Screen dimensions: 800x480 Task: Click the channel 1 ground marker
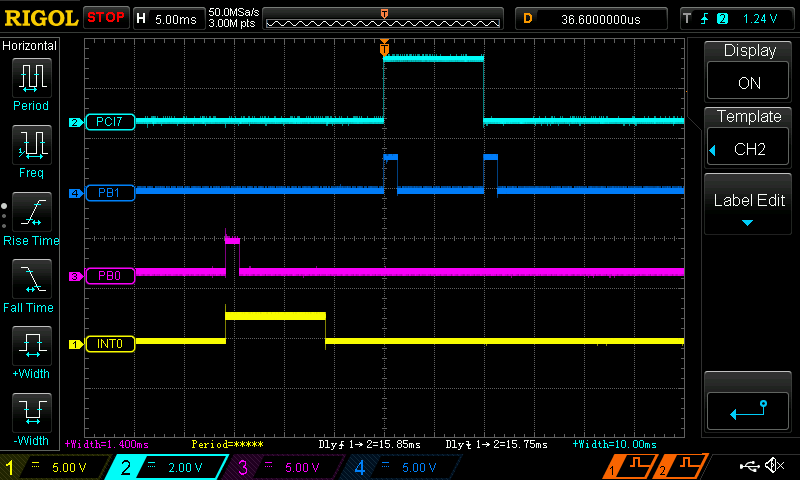(x=76, y=344)
